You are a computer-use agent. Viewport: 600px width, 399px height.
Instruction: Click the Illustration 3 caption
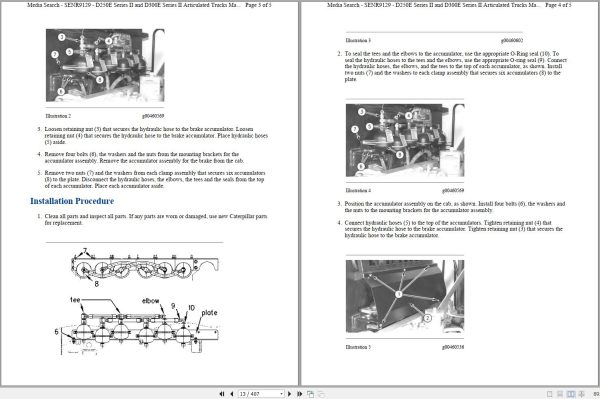pos(358,40)
